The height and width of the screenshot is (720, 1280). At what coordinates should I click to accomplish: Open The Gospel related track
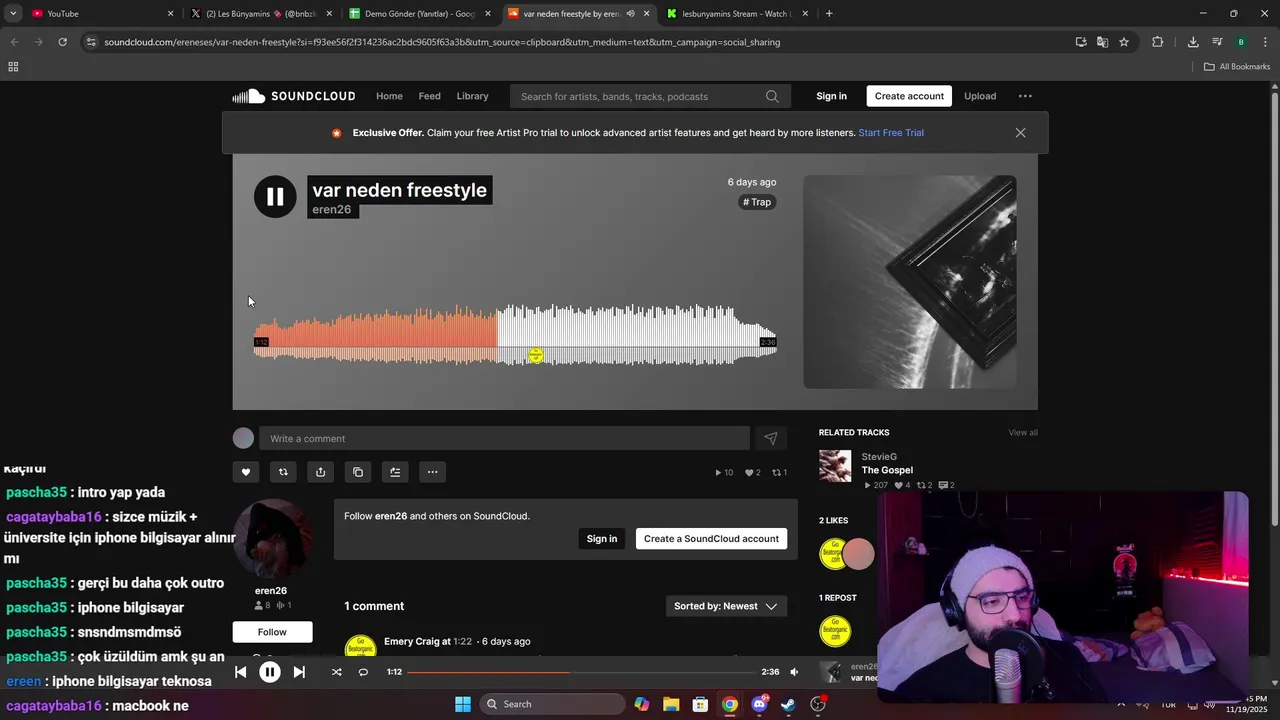click(887, 470)
